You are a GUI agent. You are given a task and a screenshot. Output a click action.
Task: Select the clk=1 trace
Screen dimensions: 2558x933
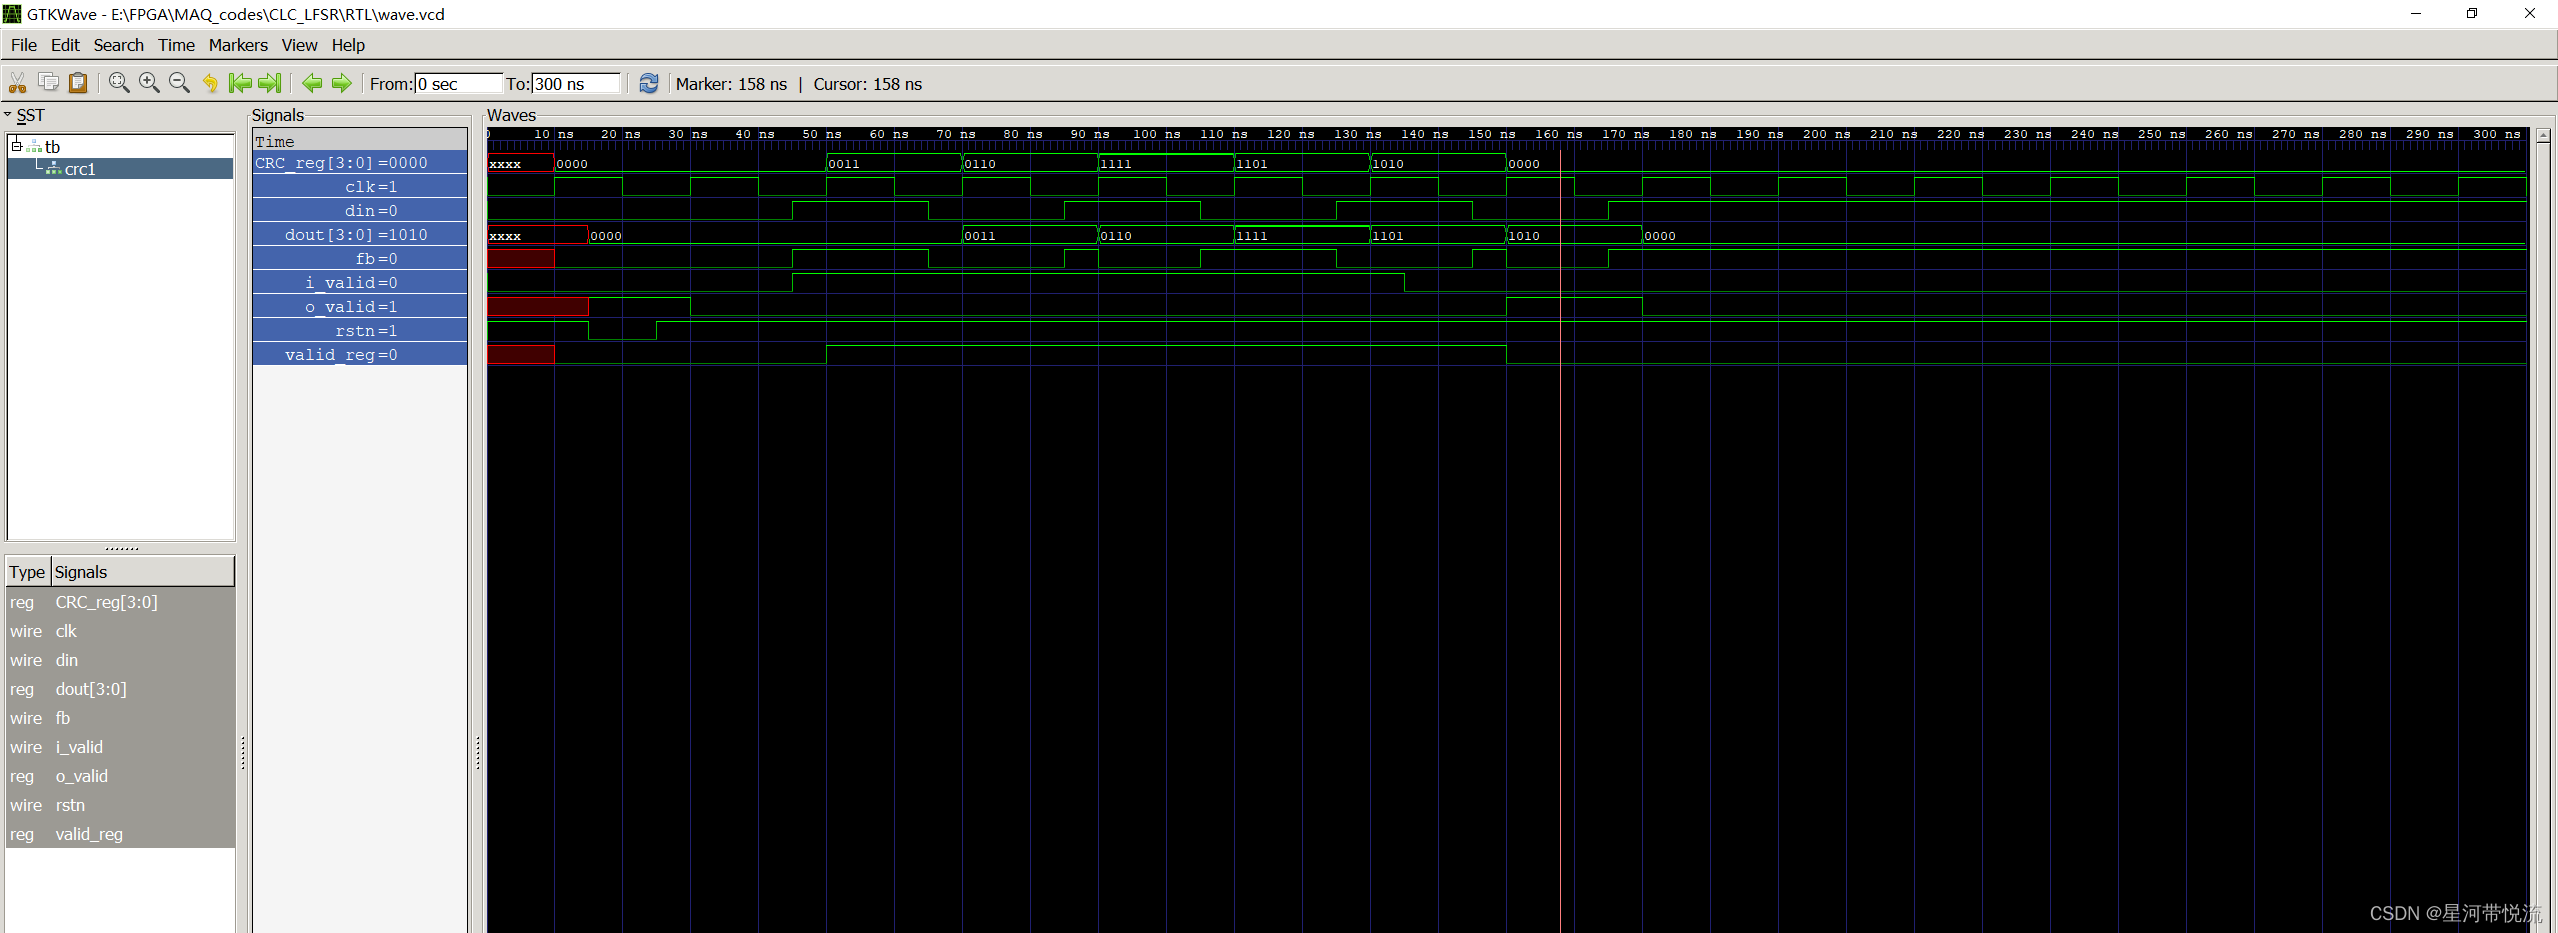pyautogui.click(x=360, y=187)
